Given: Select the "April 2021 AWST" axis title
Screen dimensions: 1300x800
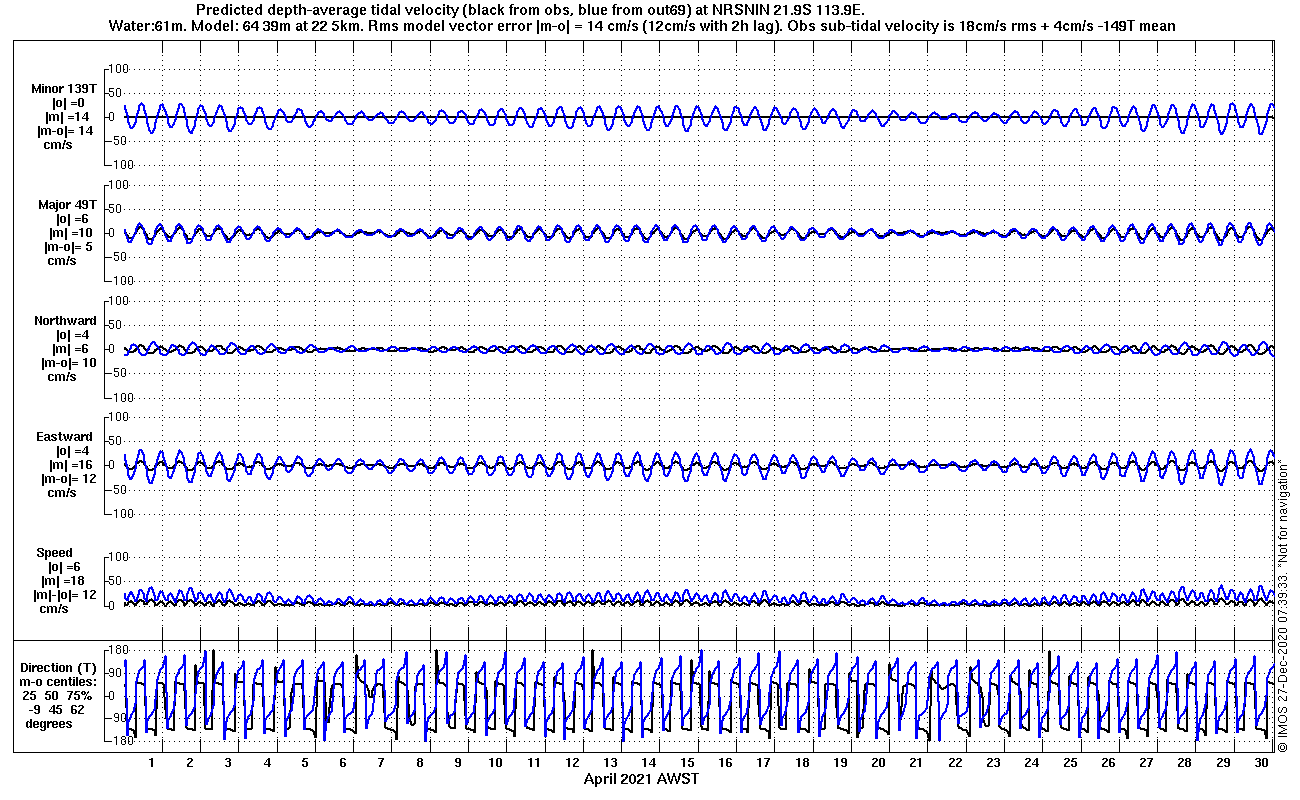Looking at the screenshot, I should [641, 779].
